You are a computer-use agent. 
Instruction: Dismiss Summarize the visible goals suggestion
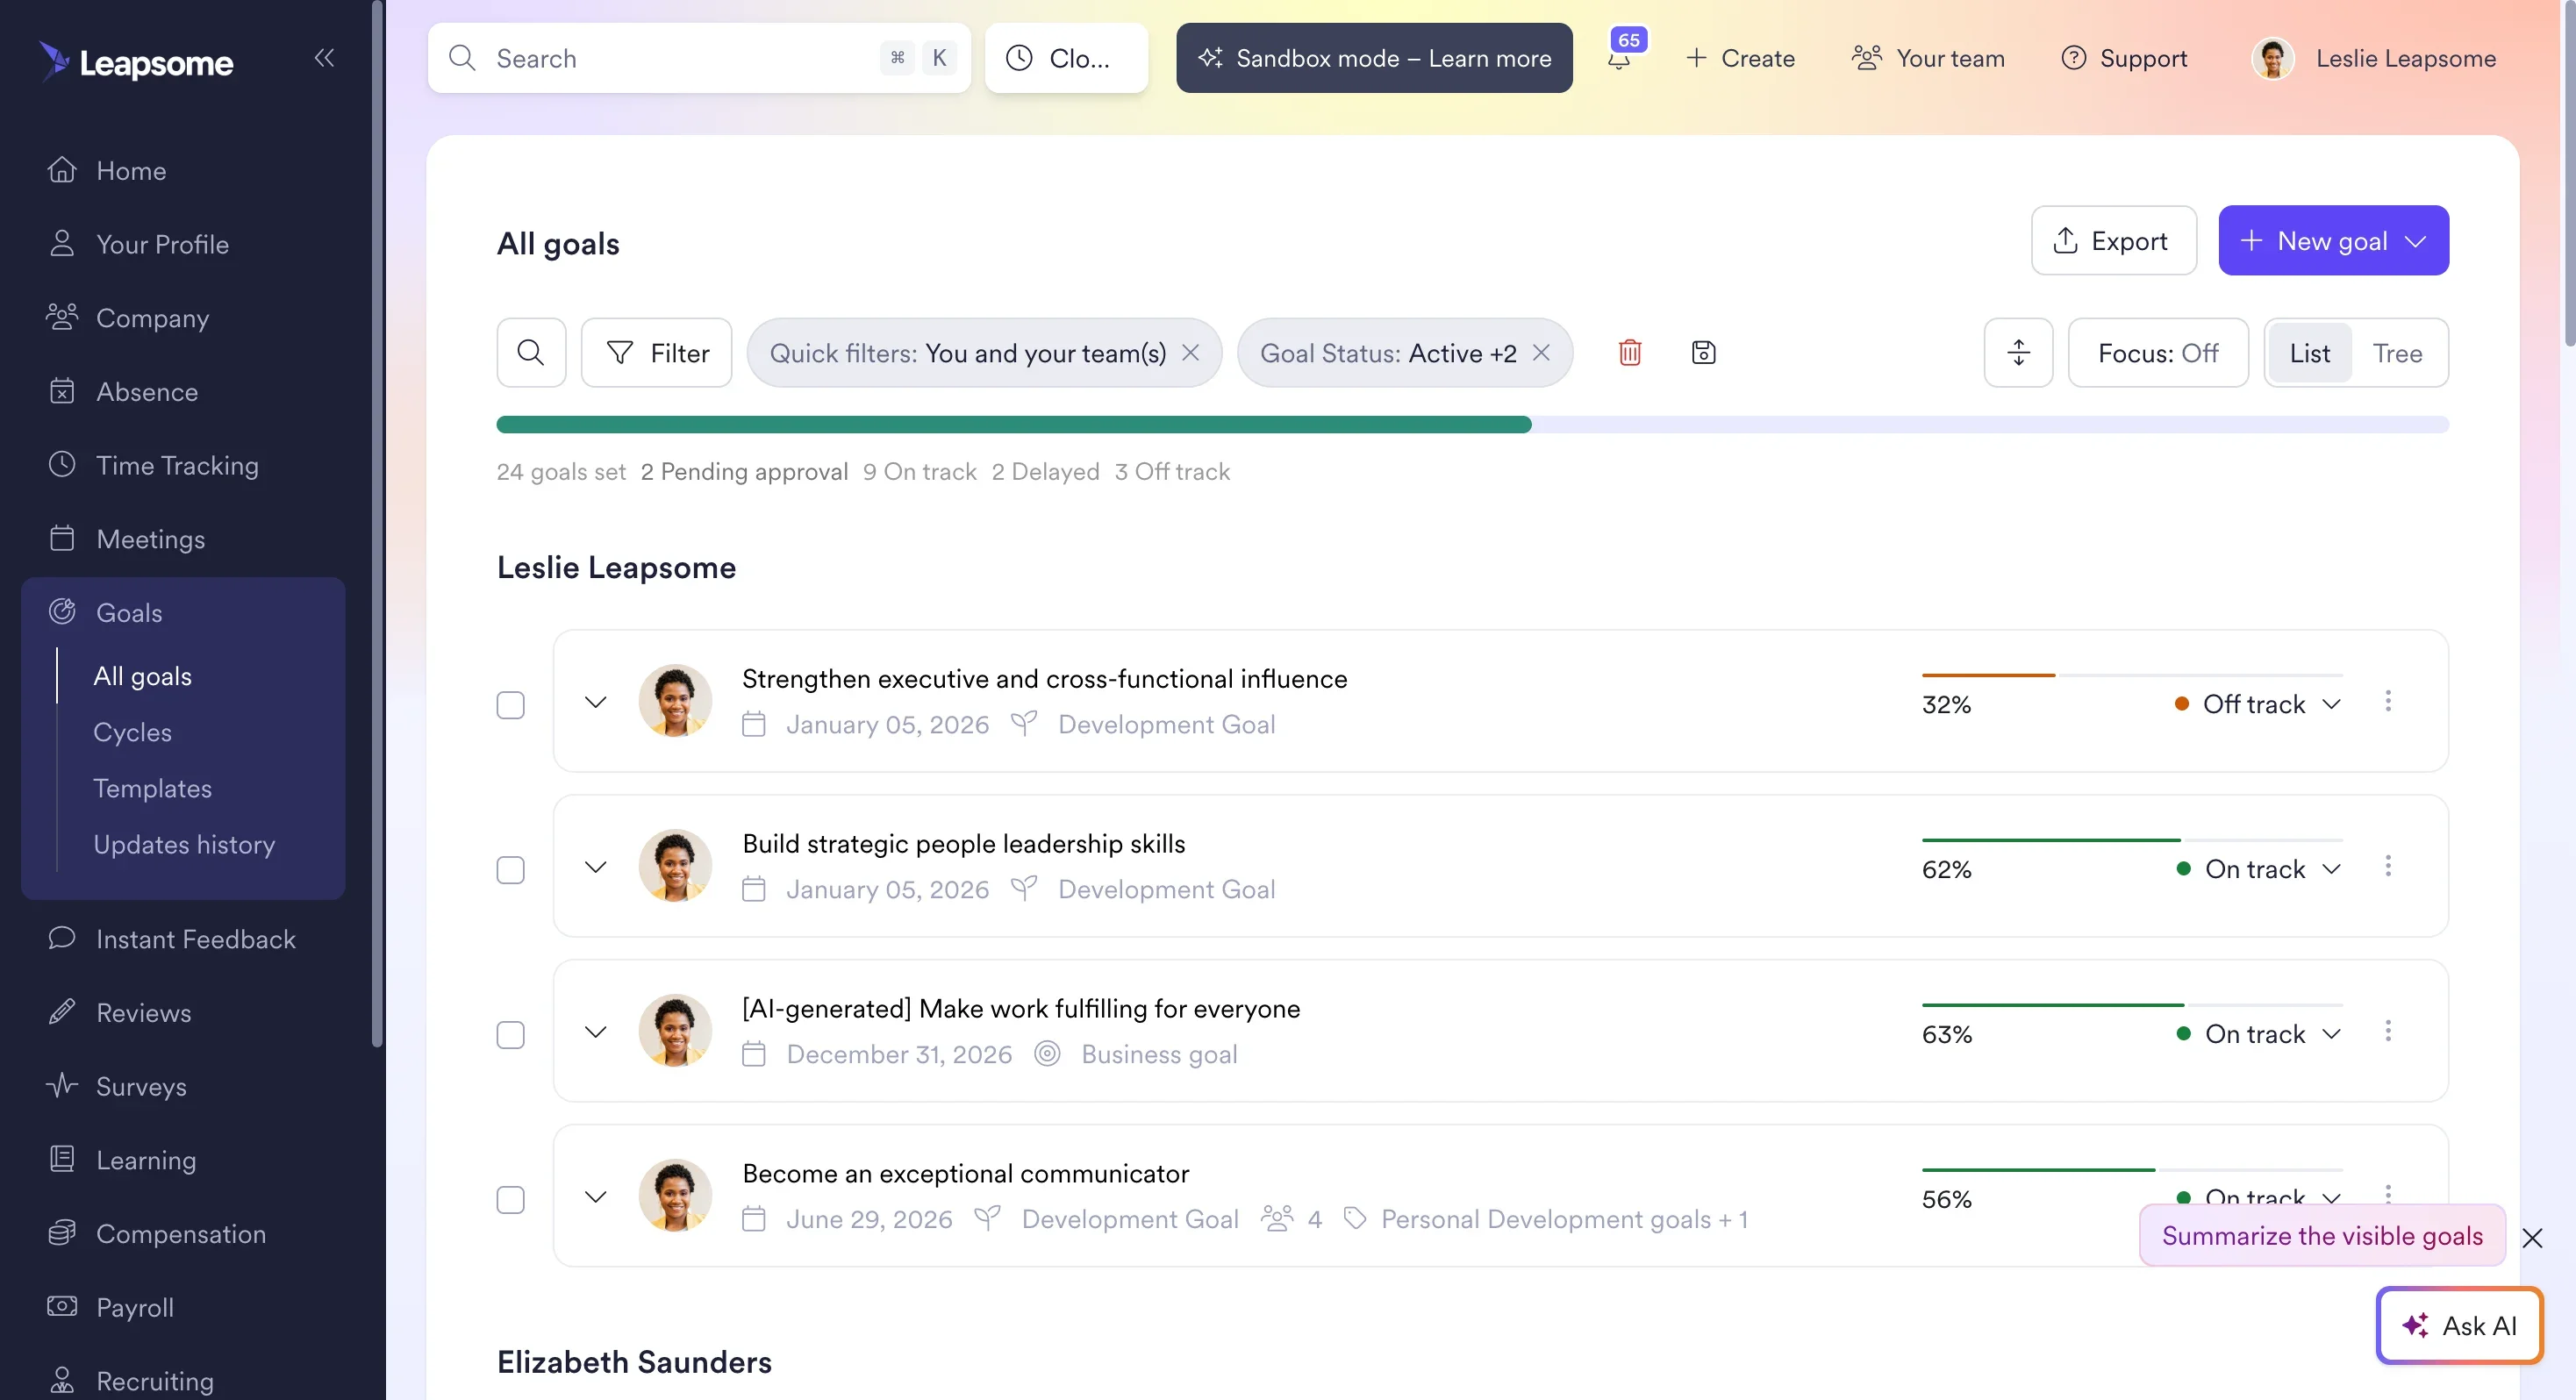pyautogui.click(x=2532, y=1238)
